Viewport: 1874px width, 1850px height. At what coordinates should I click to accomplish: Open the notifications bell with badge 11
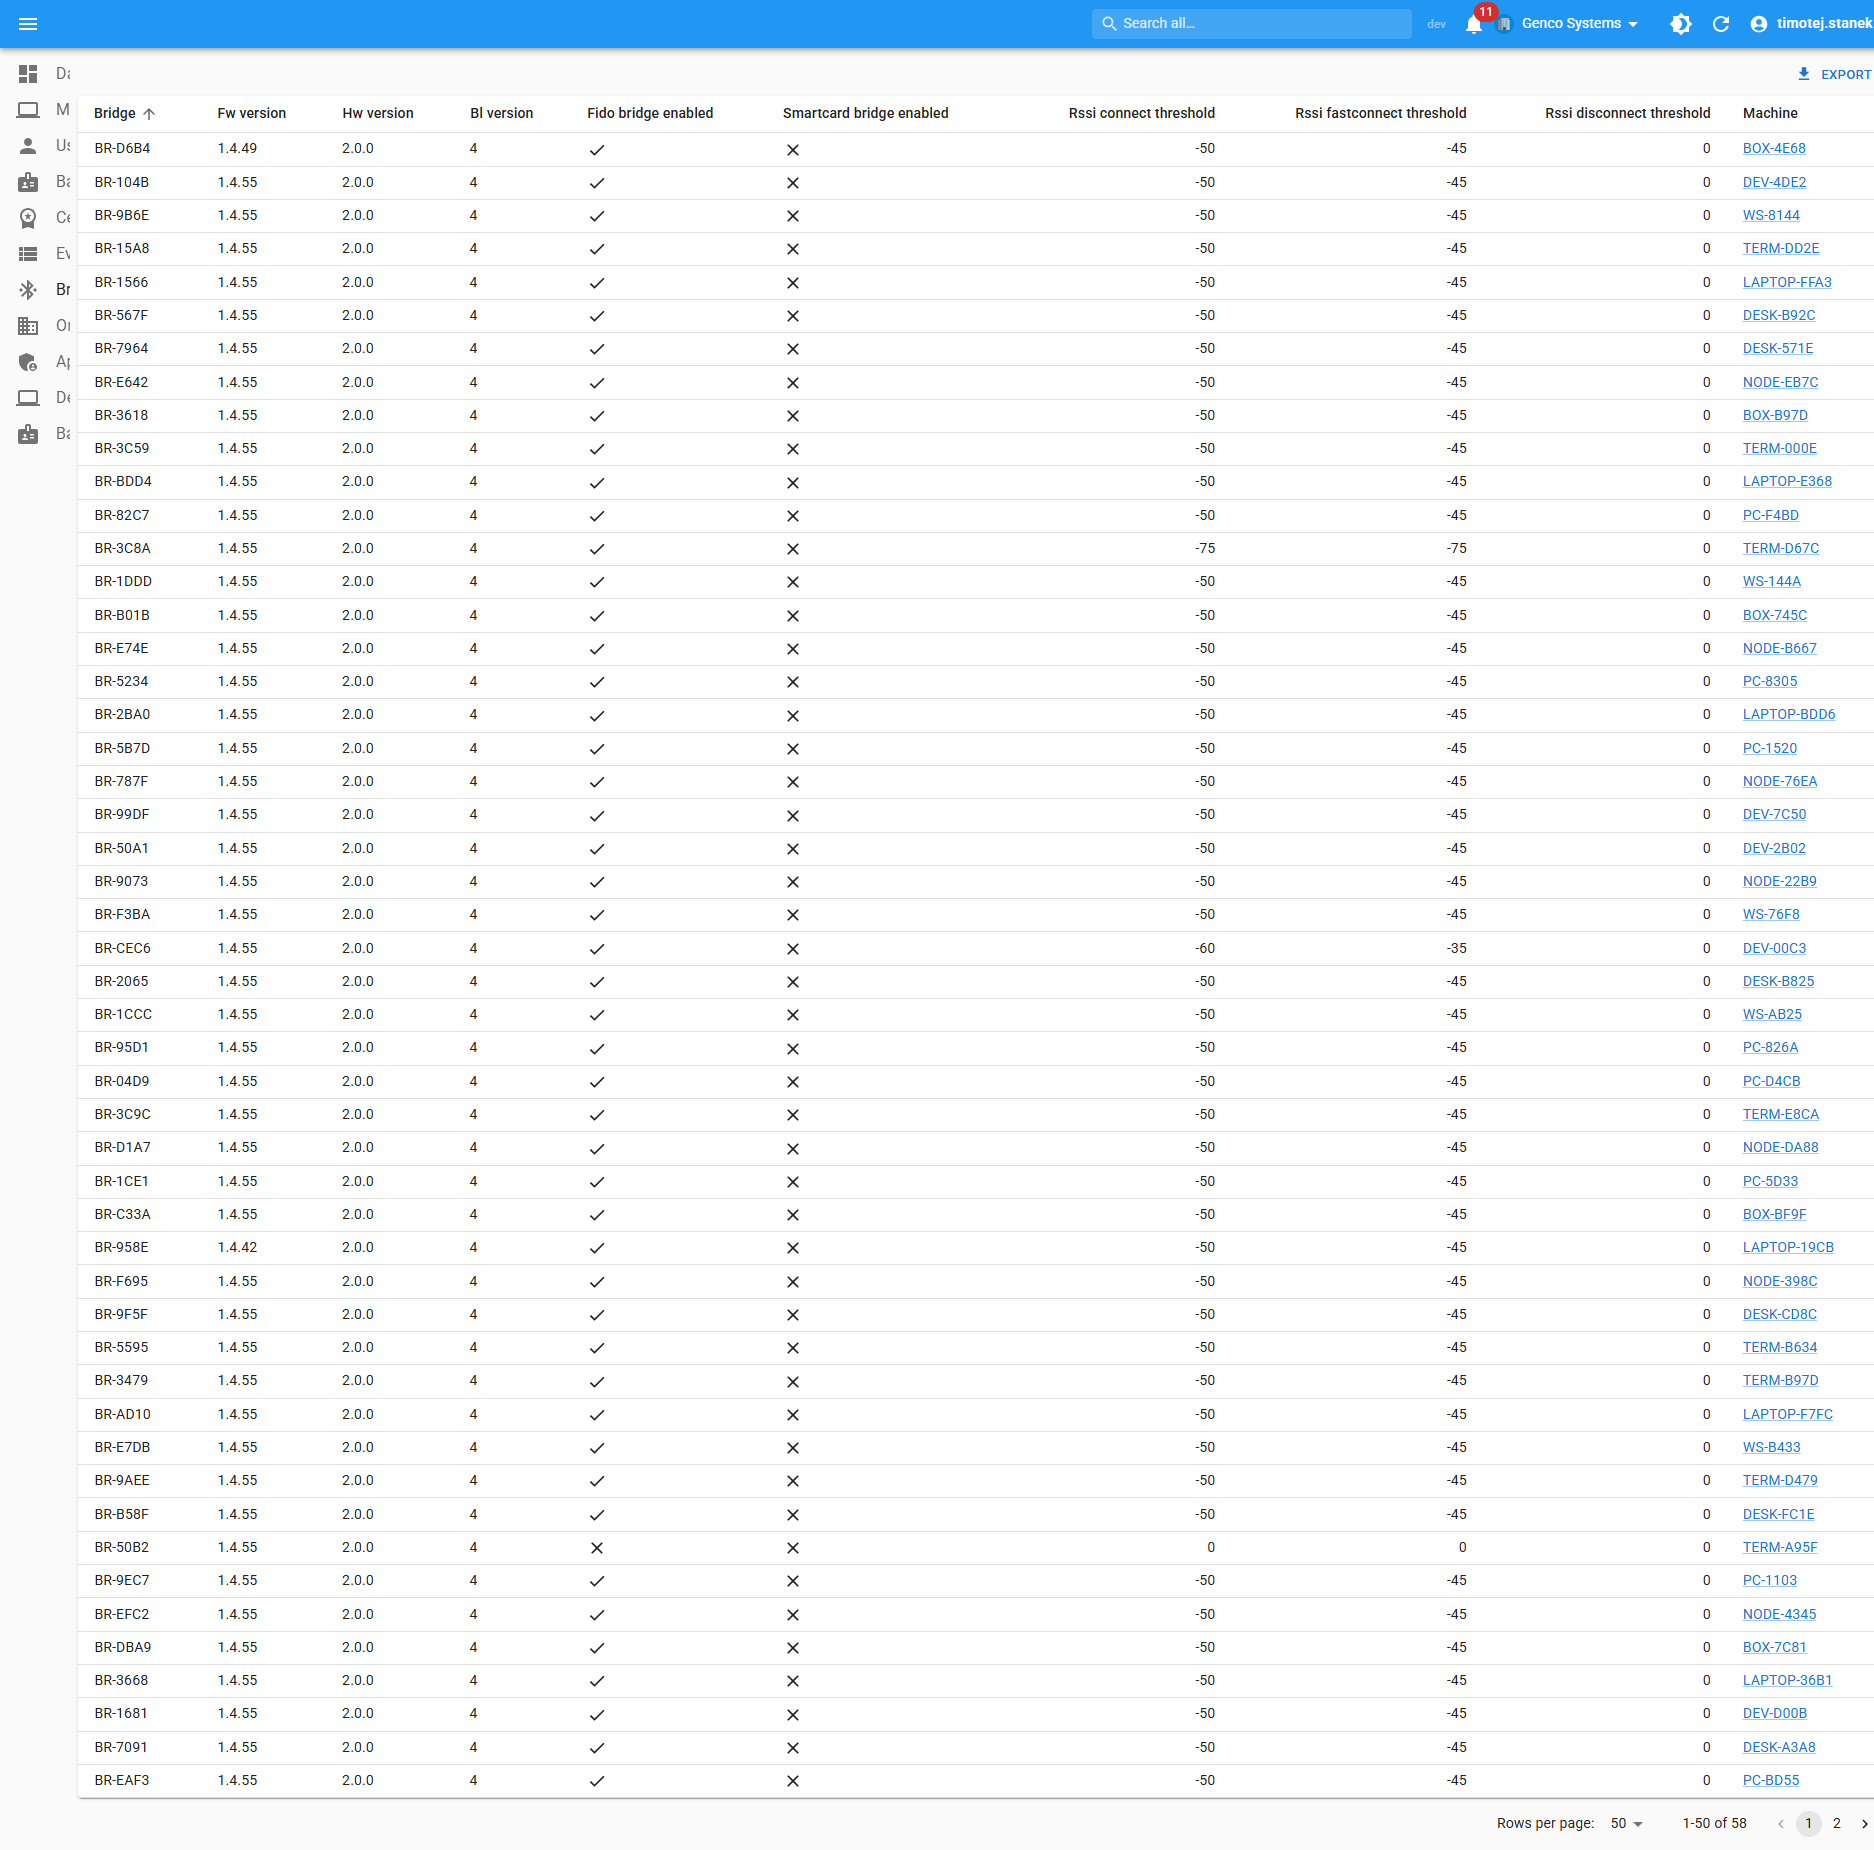pos(1474,24)
